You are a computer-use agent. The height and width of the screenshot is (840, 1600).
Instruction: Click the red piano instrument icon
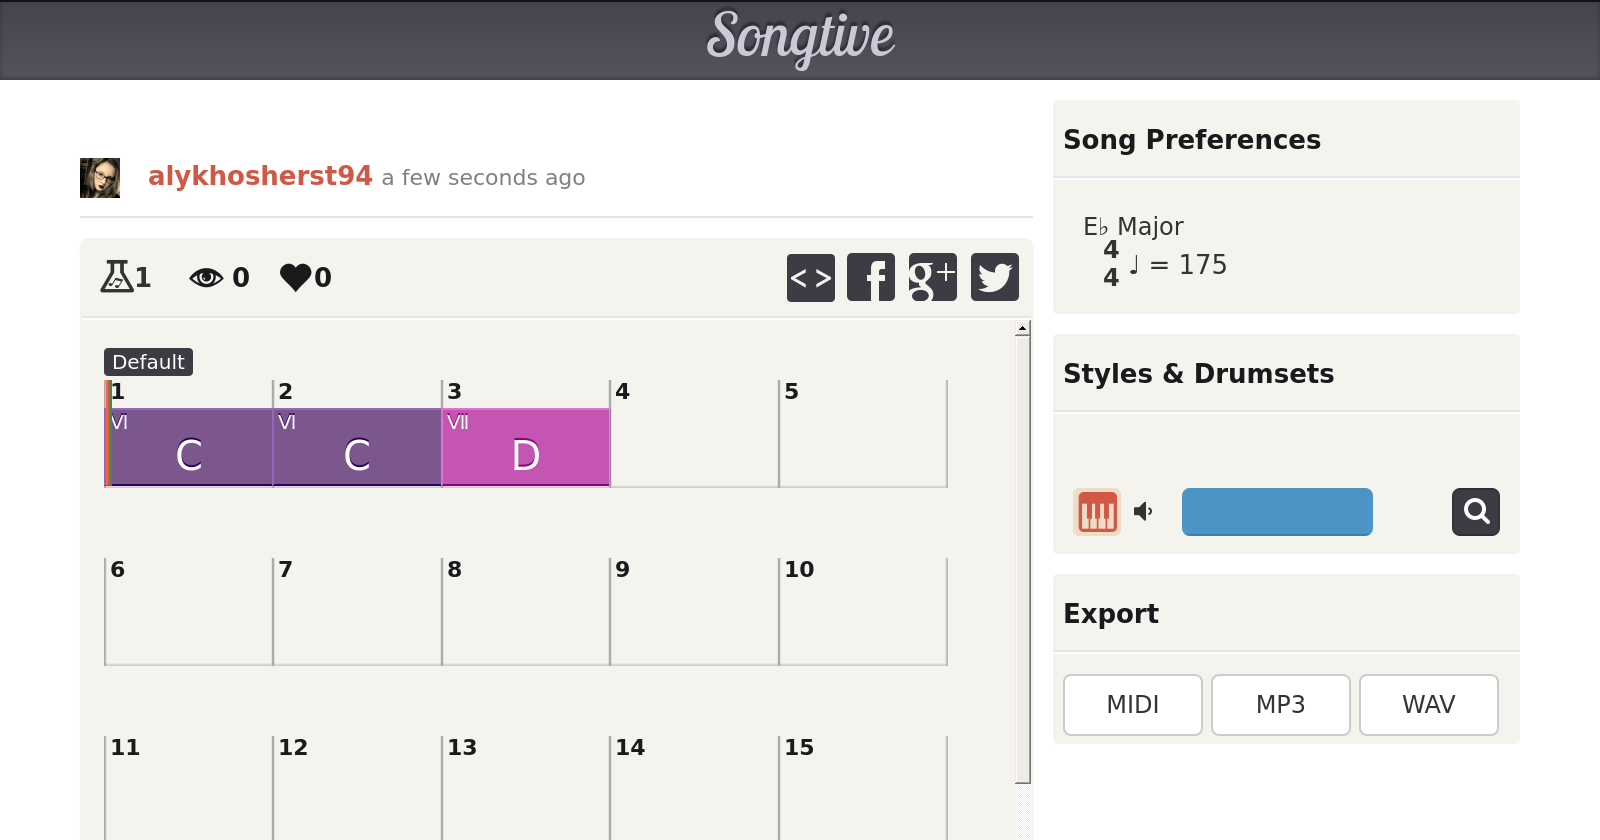coord(1096,512)
